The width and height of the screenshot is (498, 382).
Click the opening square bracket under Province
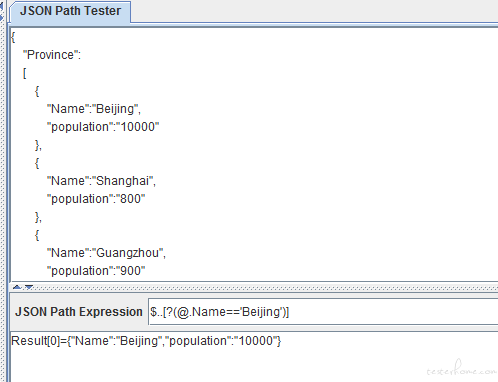tap(24, 73)
